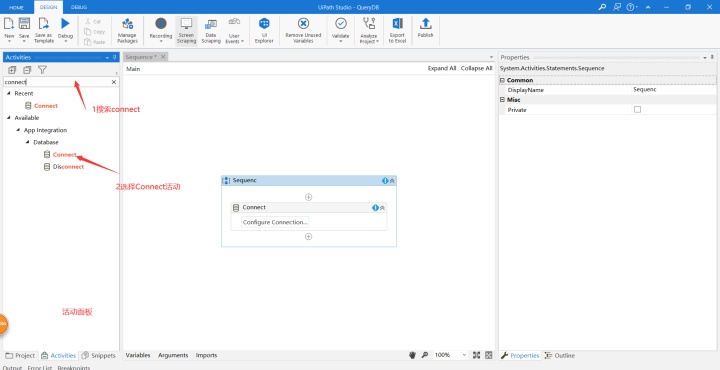Start Debug with the play icon
This screenshot has width=720, height=370.
(65, 23)
